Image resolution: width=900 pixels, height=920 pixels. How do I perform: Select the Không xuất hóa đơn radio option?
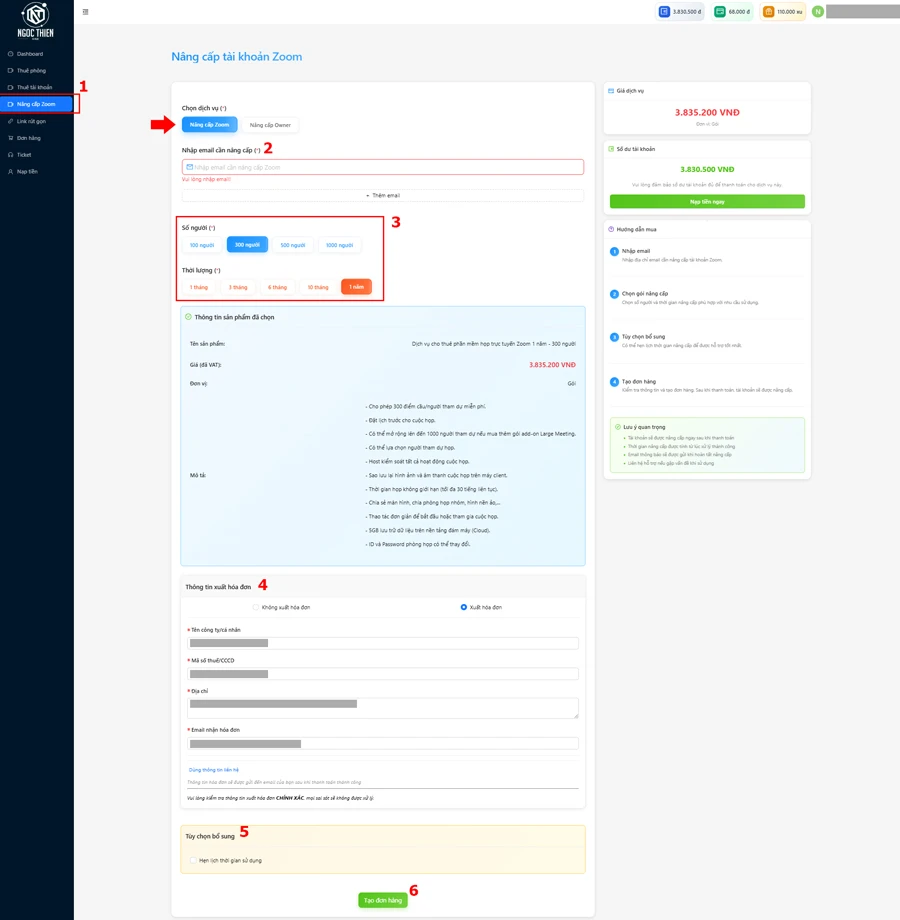[x=256, y=607]
